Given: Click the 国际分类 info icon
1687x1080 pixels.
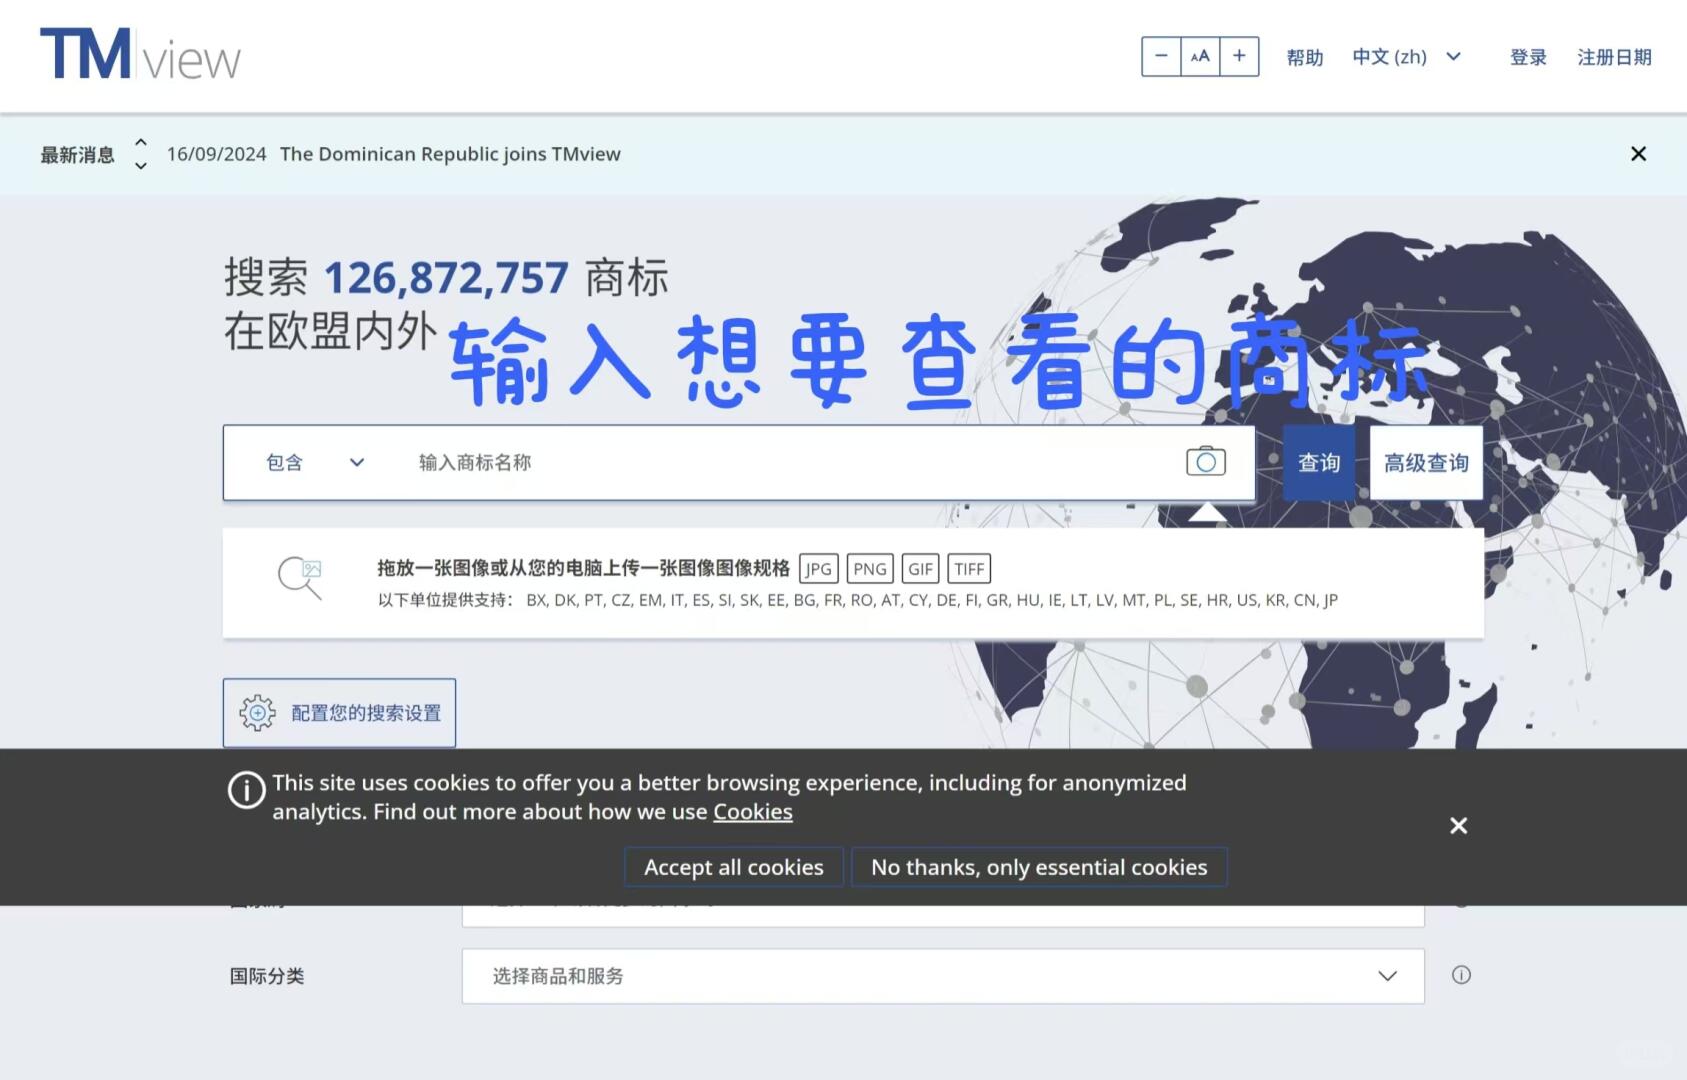Looking at the screenshot, I should coord(1461,975).
